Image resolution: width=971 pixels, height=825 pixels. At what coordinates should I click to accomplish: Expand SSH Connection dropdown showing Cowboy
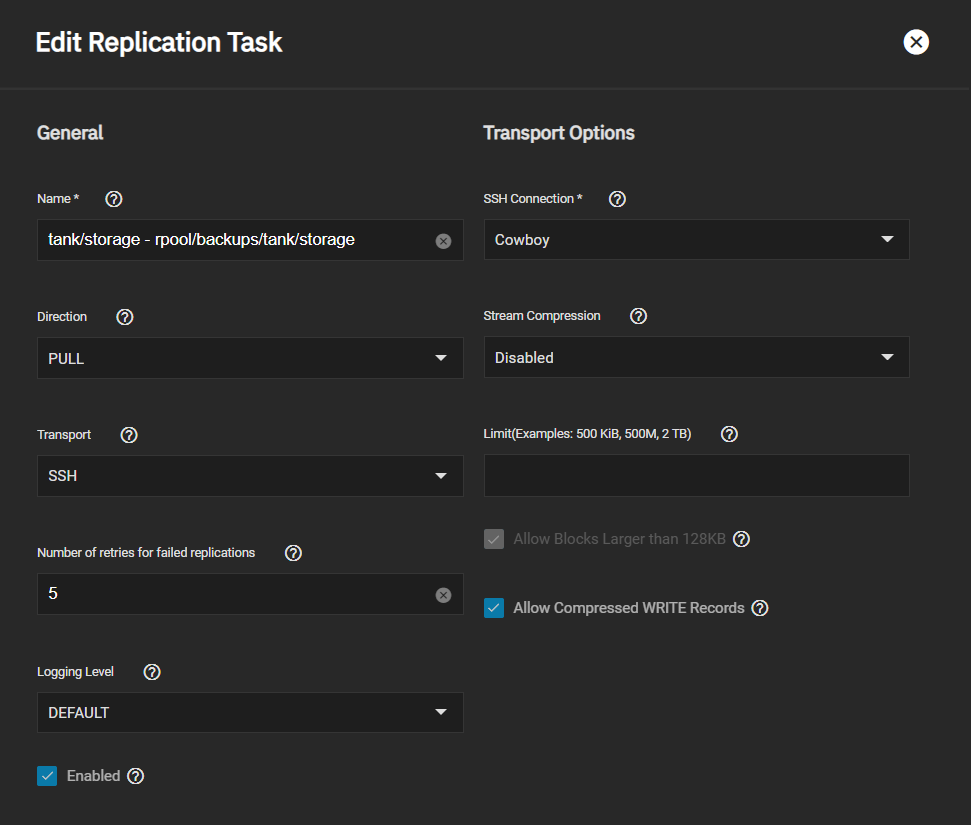pyautogui.click(x=696, y=240)
